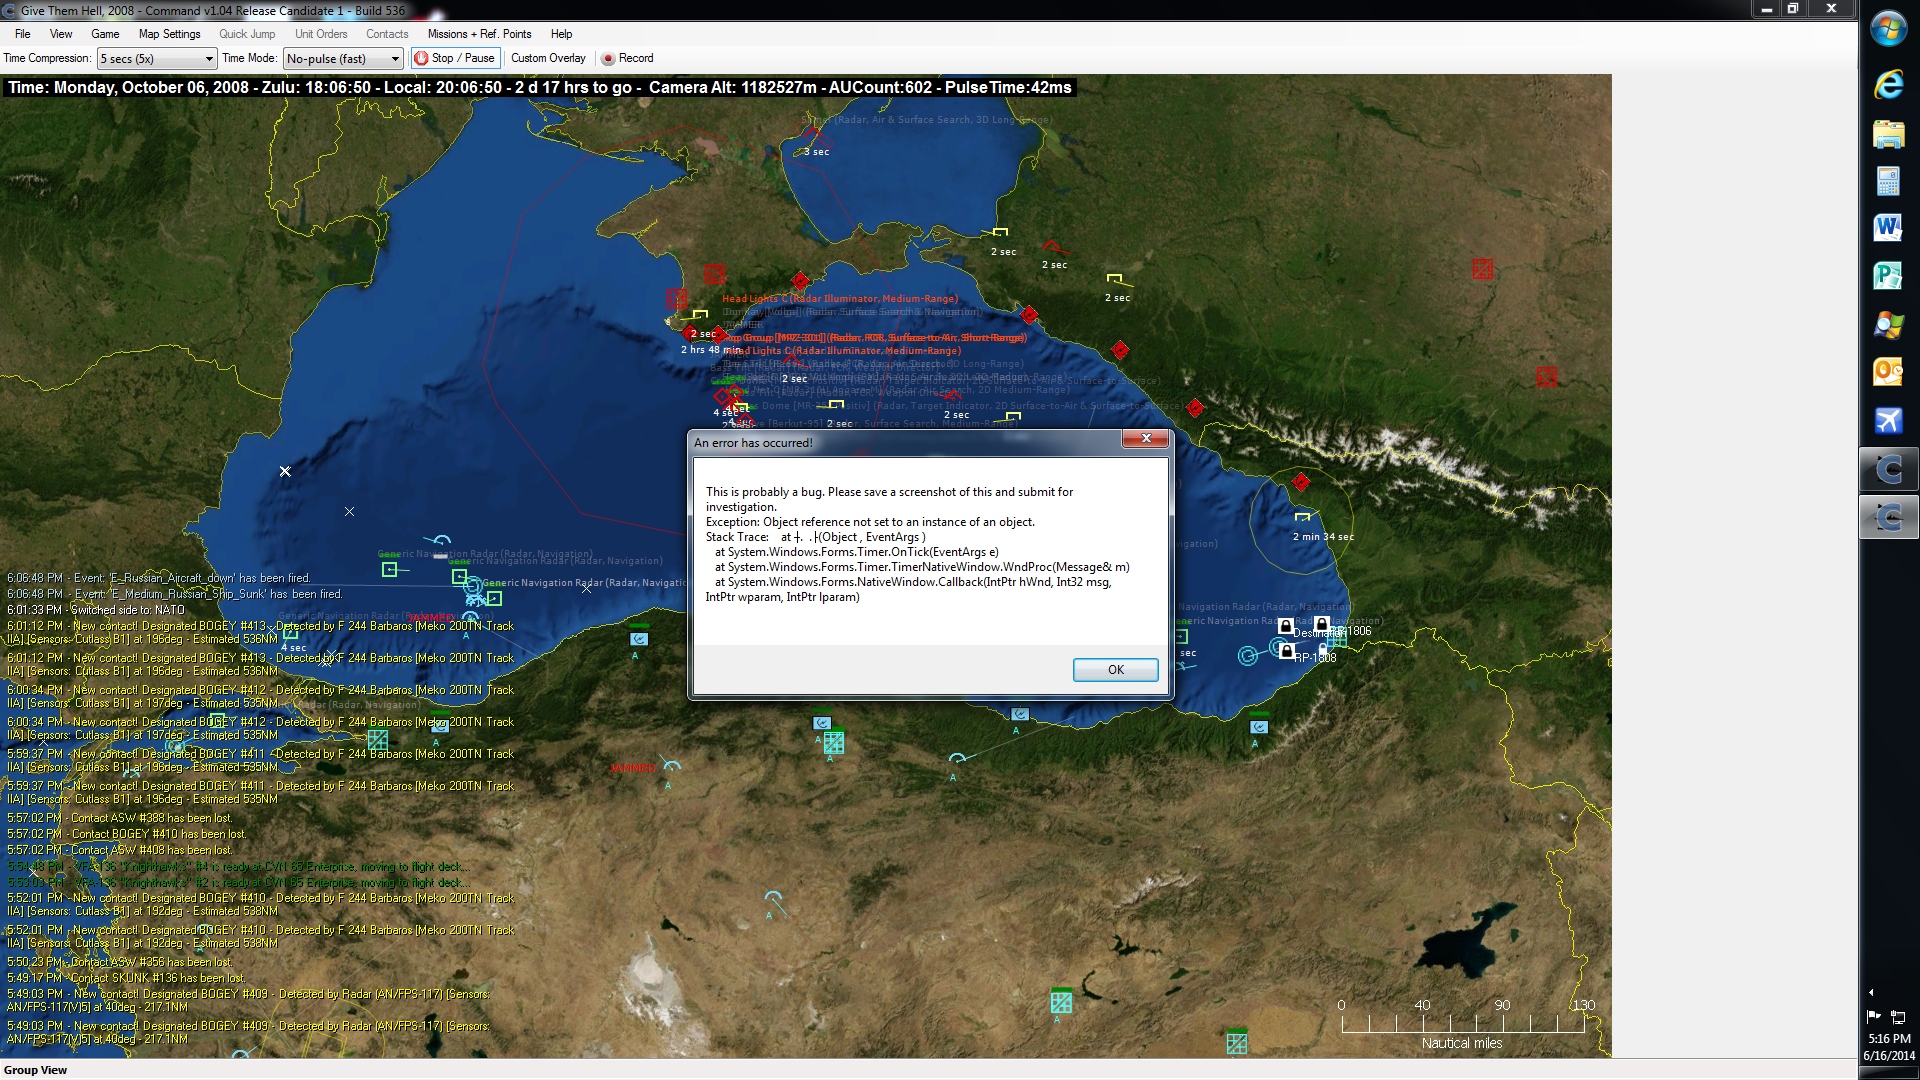Viewport: 1920px width, 1080px height.
Task: Open Microsoft Publisher from the taskbar
Action: [x=1888, y=276]
